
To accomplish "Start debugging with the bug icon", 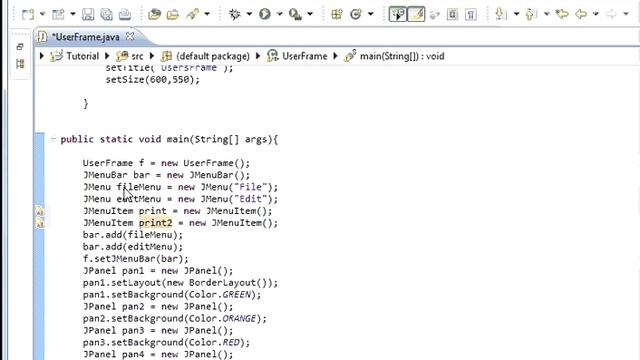I will [x=235, y=14].
